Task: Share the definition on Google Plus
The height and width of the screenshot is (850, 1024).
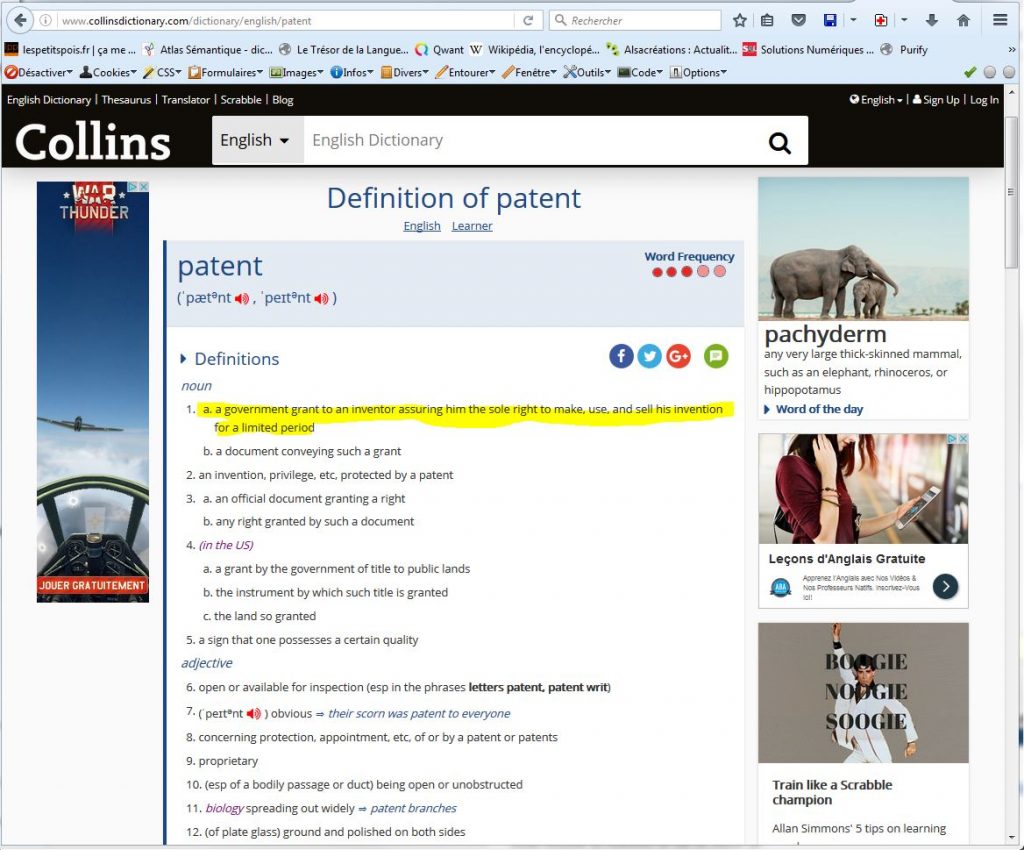Action: click(679, 356)
